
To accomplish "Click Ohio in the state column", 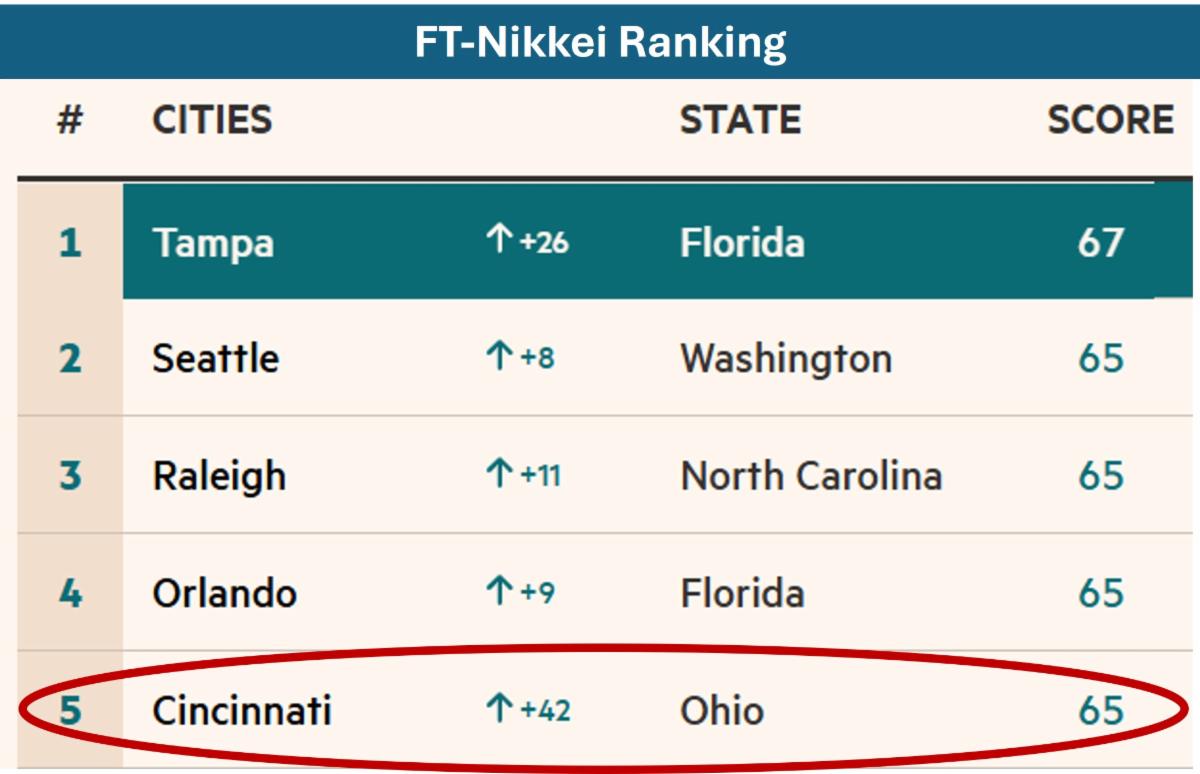I will click(x=722, y=711).
